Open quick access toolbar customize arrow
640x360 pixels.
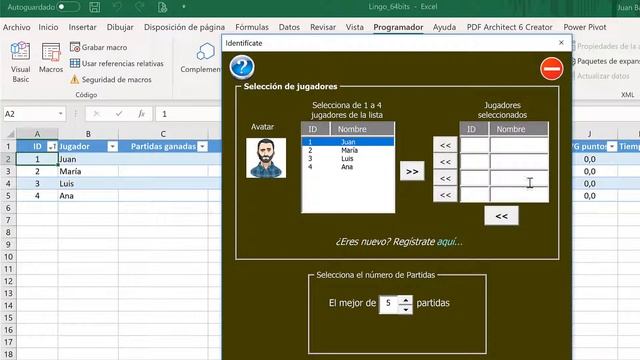pos(184,7)
